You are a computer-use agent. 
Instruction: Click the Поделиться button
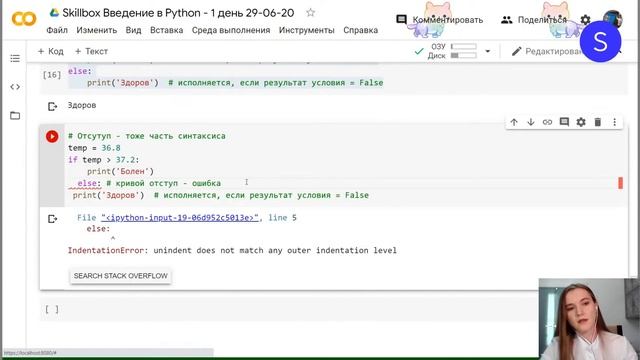tap(534, 20)
